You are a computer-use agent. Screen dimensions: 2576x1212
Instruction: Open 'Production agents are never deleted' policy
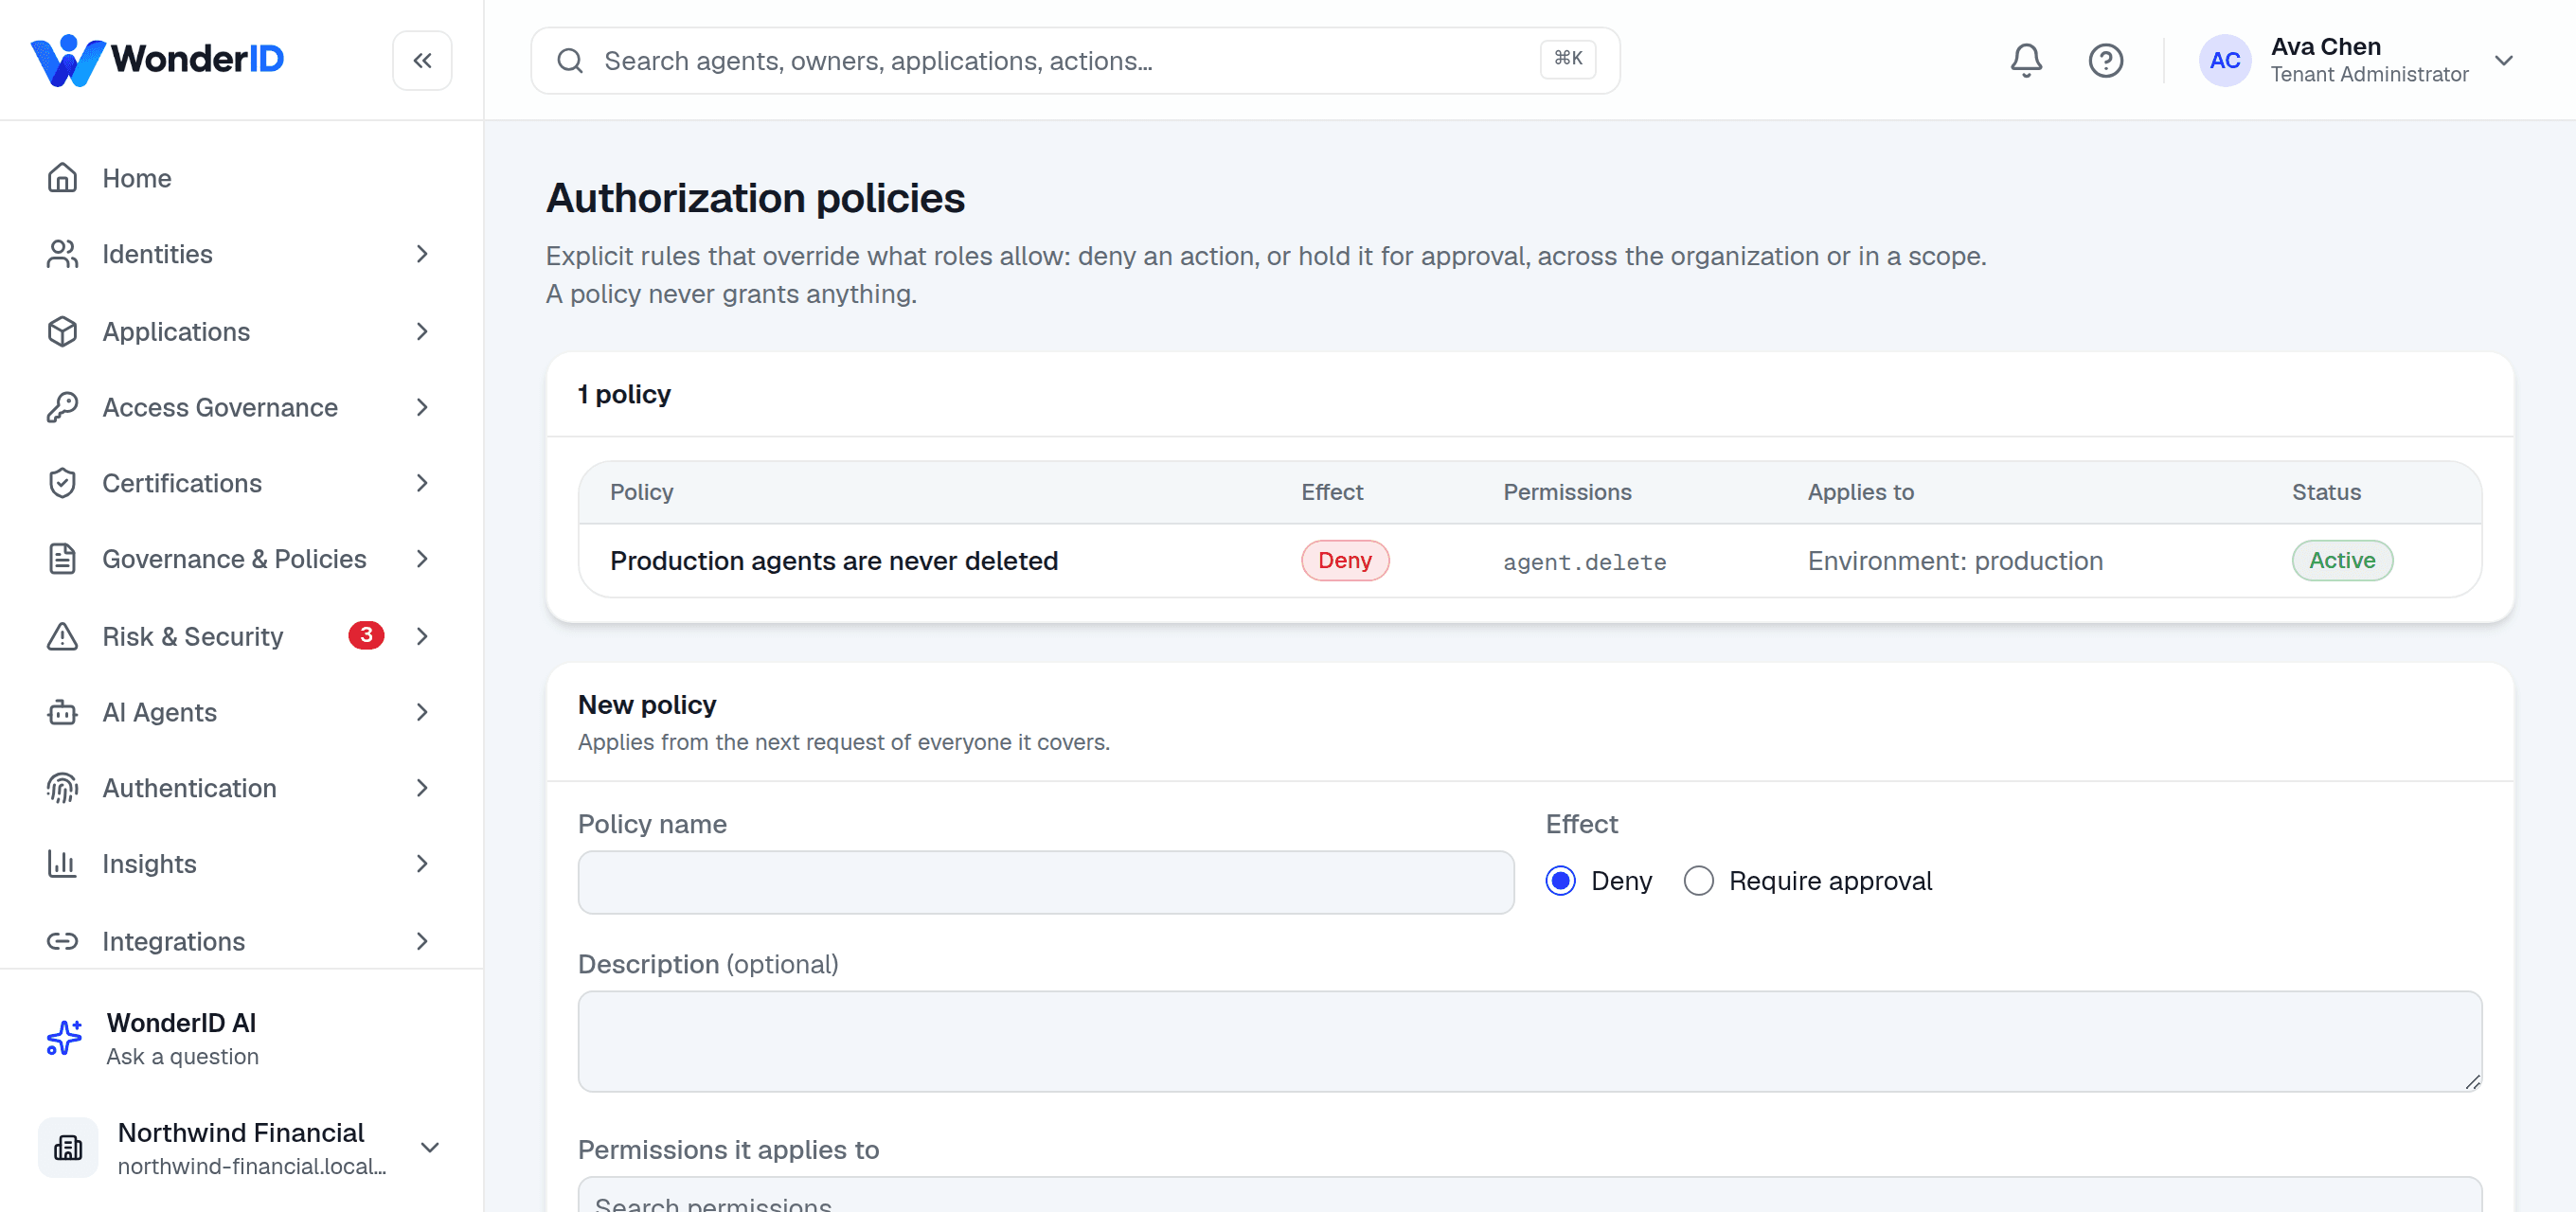coord(834,561)
